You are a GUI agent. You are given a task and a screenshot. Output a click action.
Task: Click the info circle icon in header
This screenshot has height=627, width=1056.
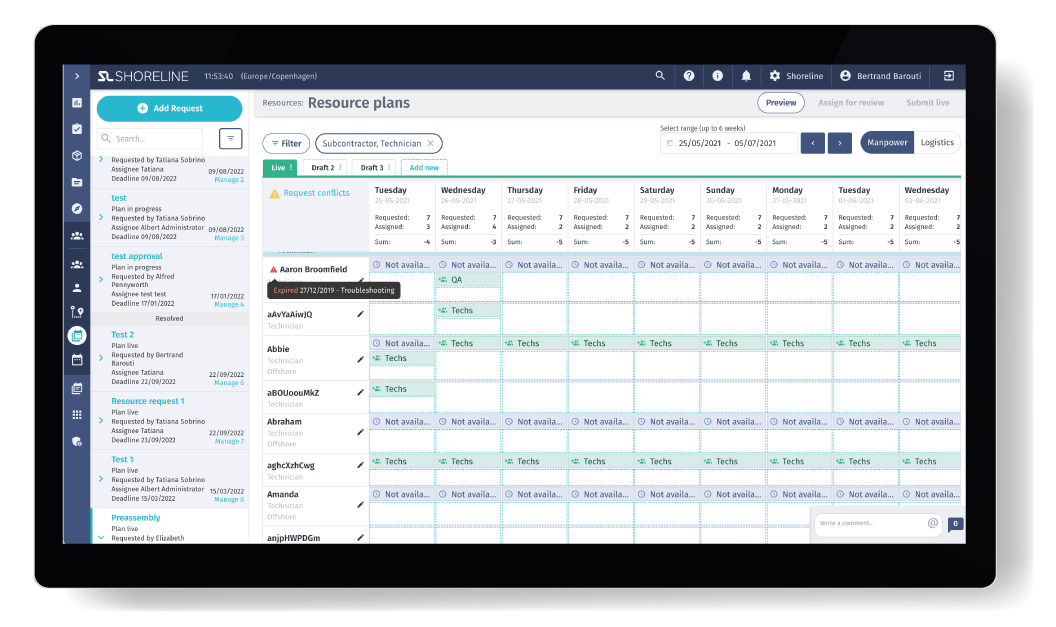coord(717,76)
